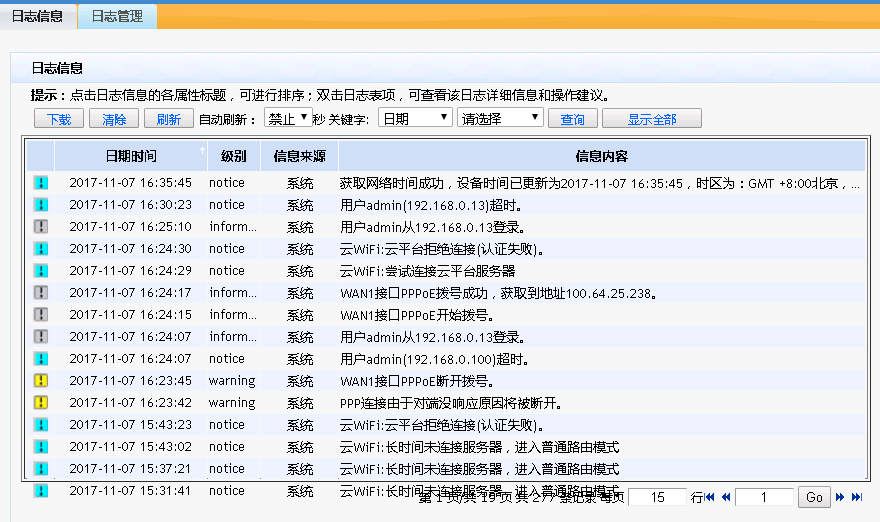Image resolution: width=880 pixels, height=522 pixels.
Task: Click the 查询 search button
Action: point(572,119)
